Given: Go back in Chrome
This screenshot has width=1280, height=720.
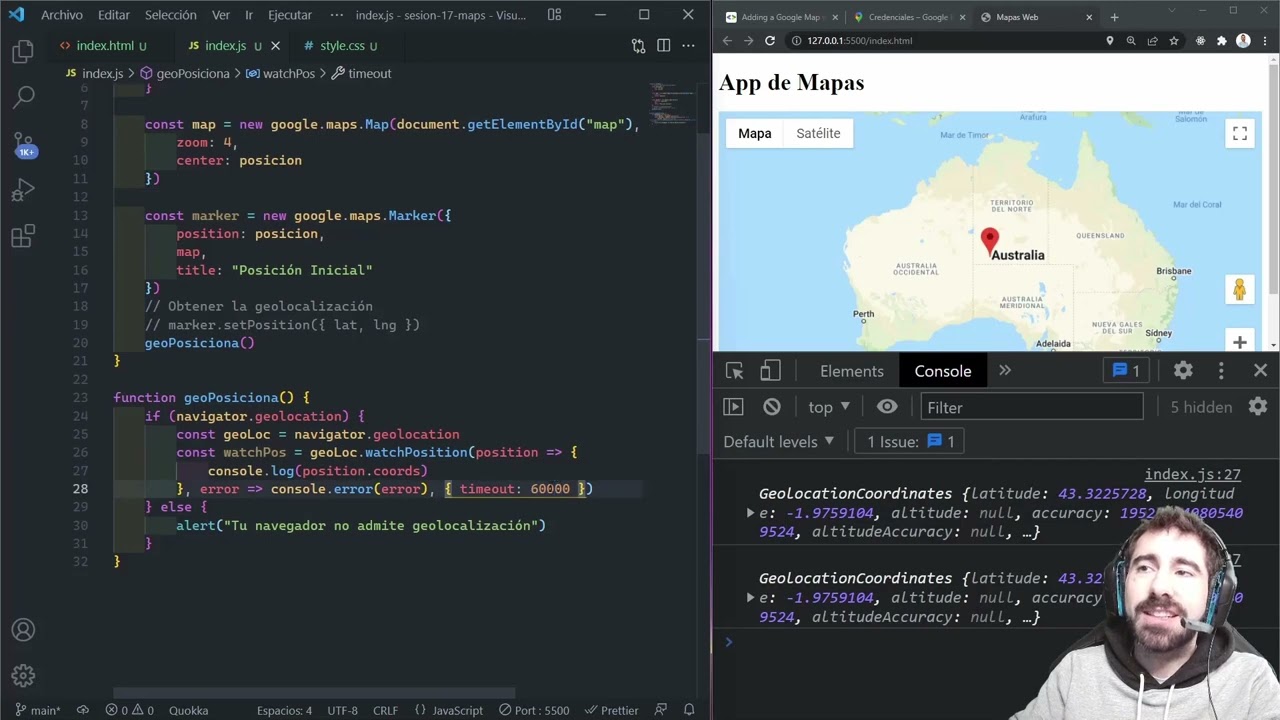Looking at the screenshot, I should [727, 41].
